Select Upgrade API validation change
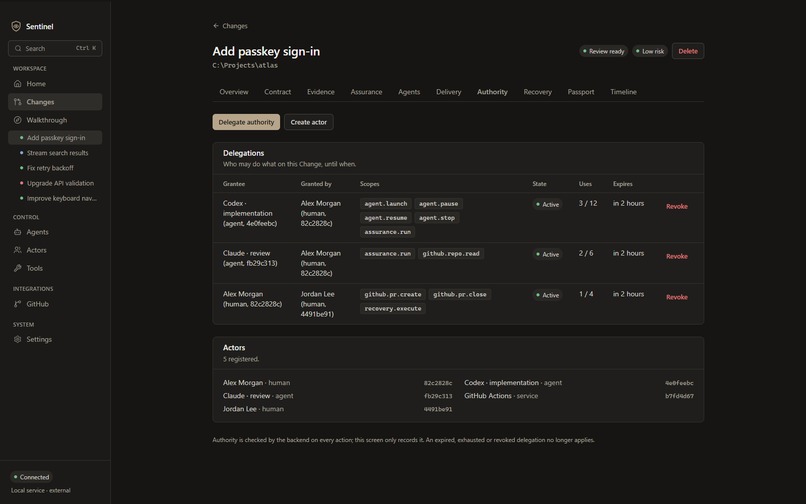This screenshot has width=806, height=504. (55, 183)
